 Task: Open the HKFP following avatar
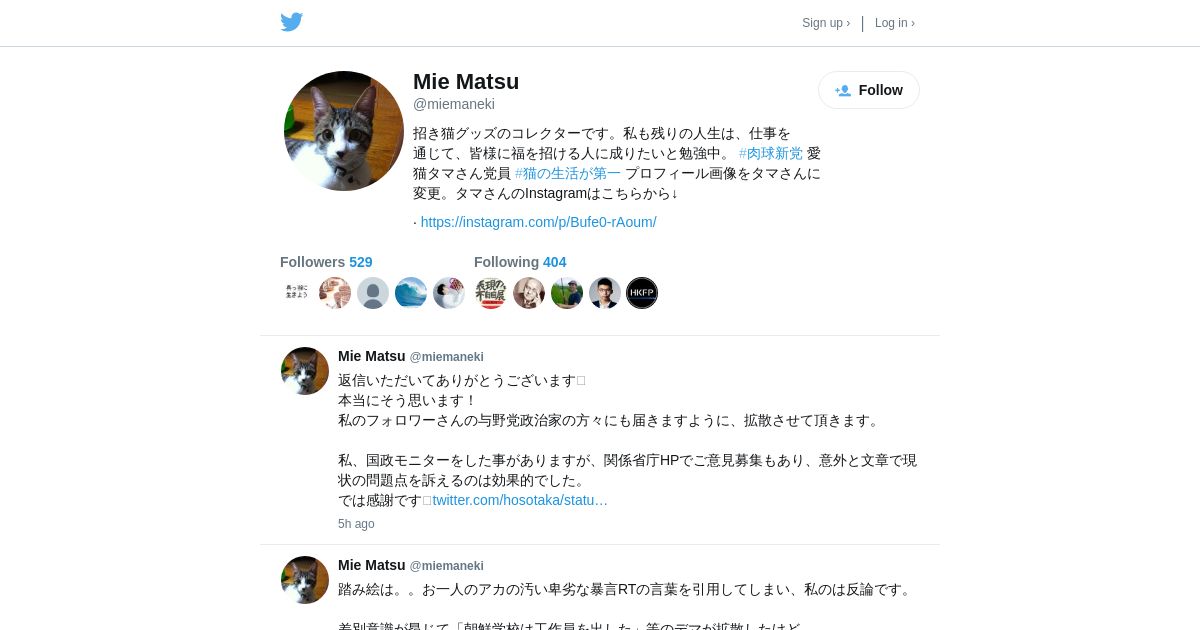tap(642, 293)
